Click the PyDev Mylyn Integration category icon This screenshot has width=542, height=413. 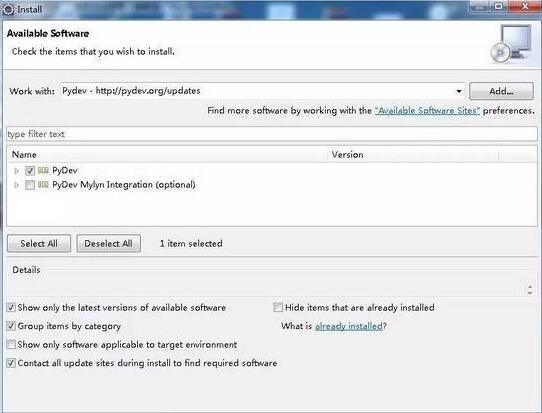tap(43, 185)
